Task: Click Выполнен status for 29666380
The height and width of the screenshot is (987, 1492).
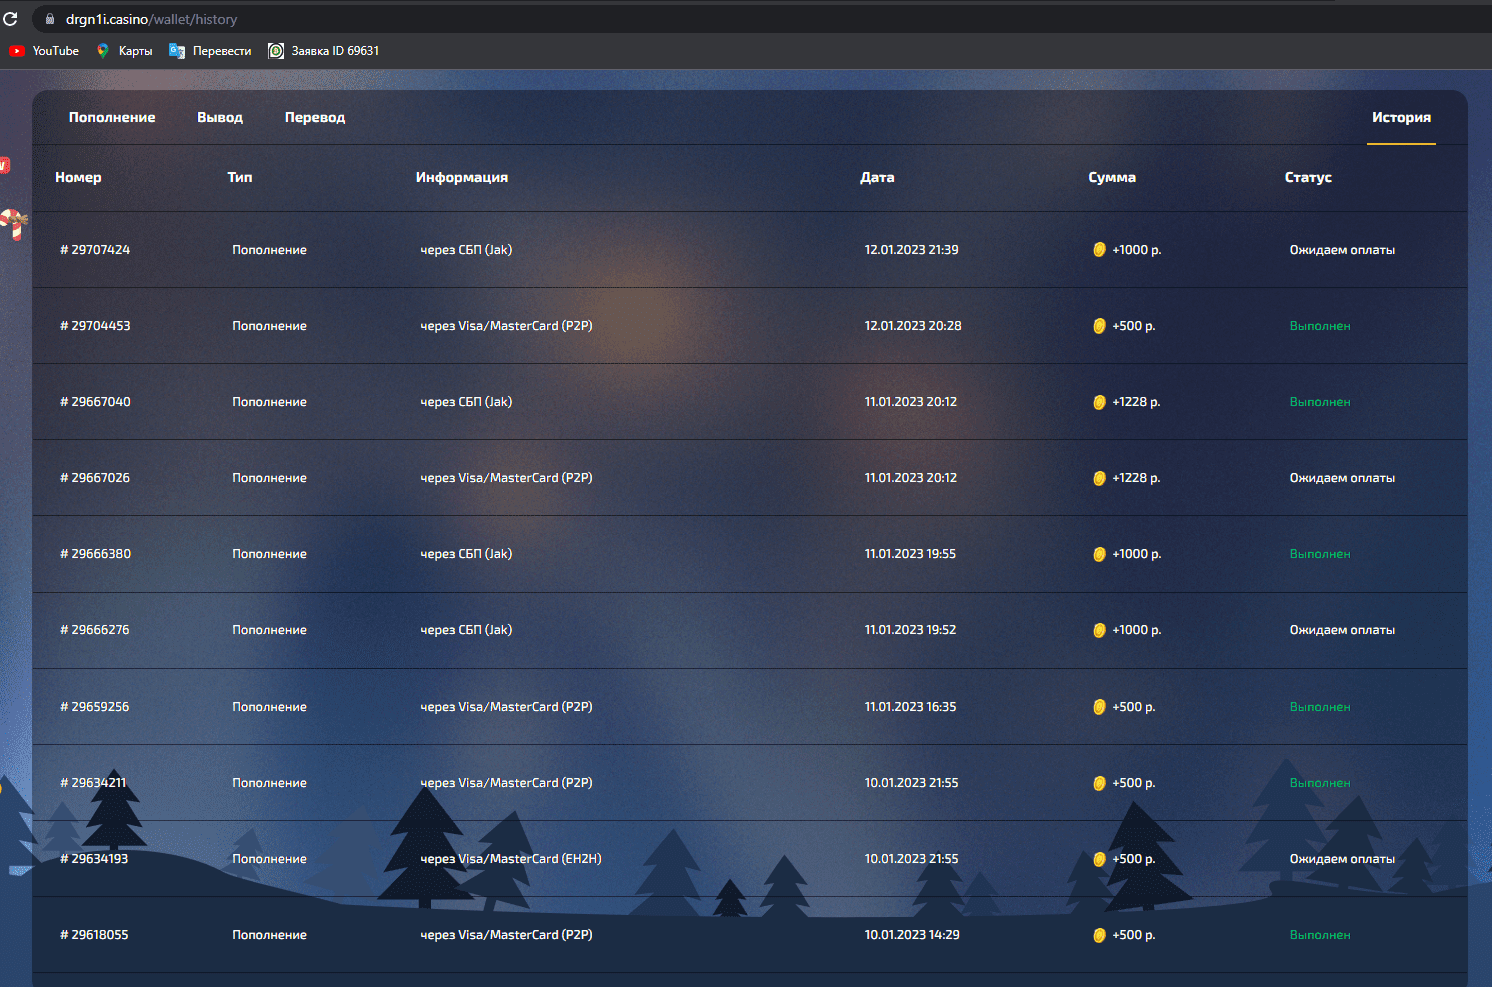Action: point(1320,554)
